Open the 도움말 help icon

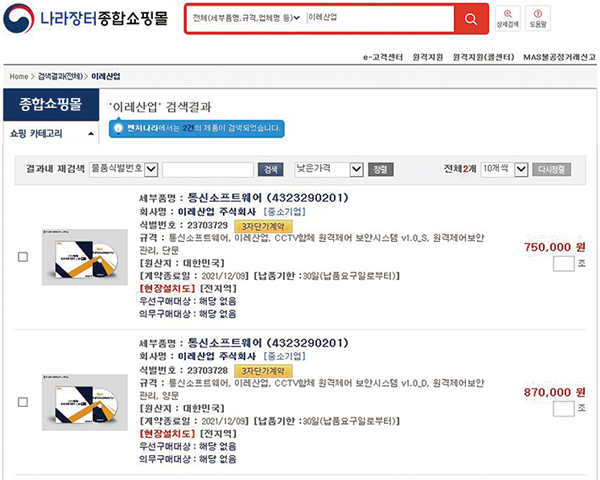[538, 18]
